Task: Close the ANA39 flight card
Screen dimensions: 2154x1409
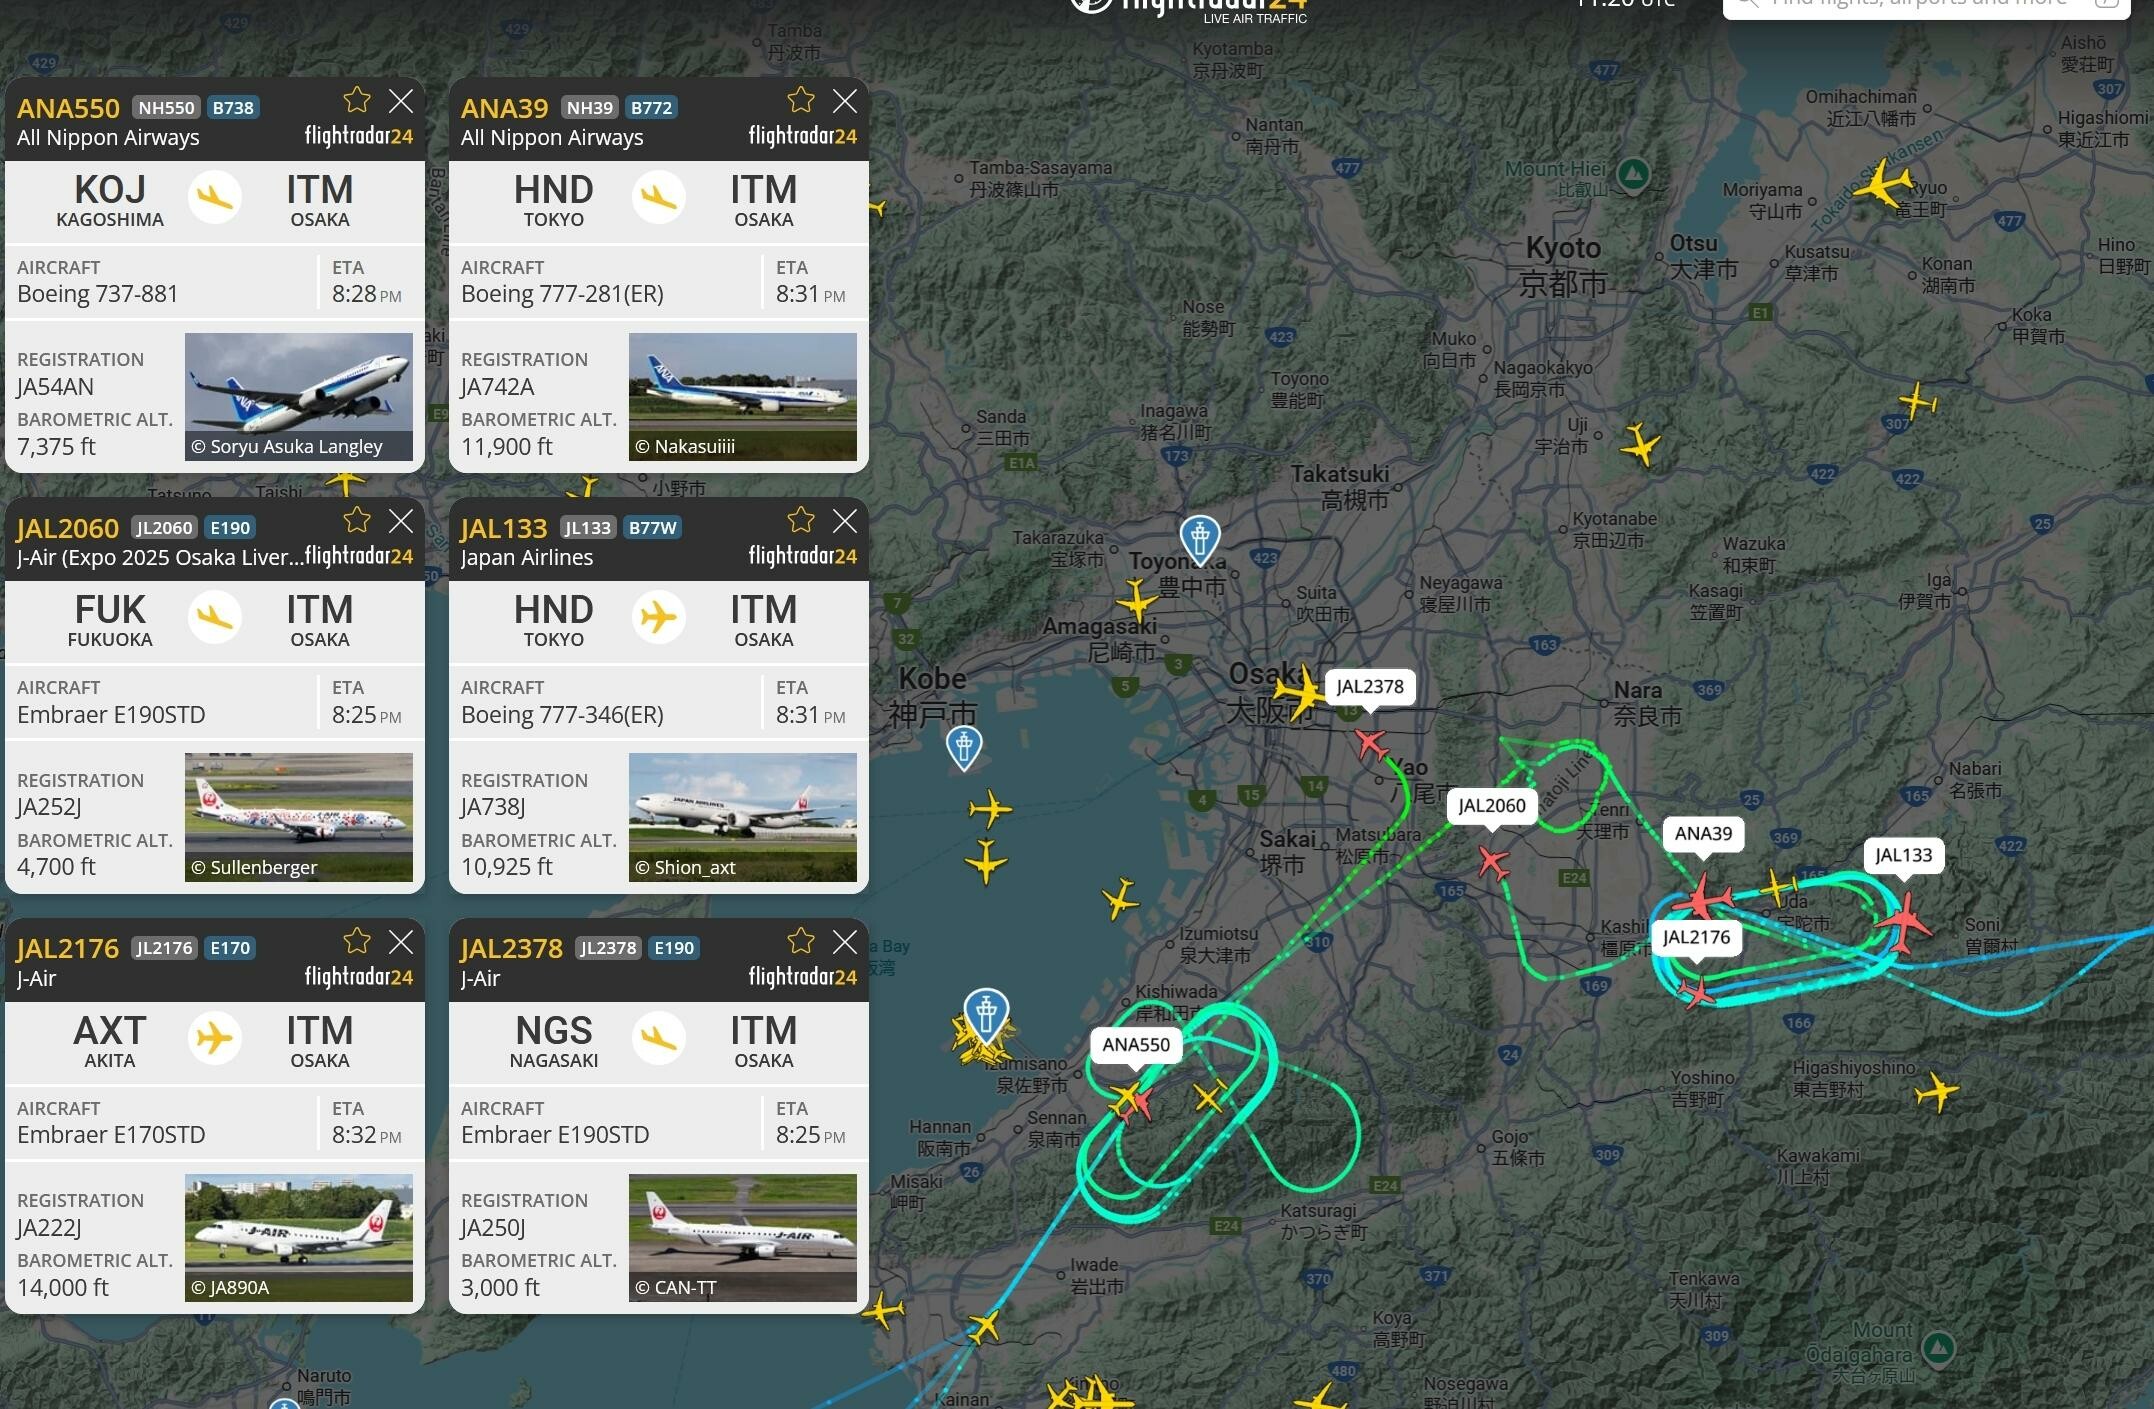Action: click(x=845, y=101)
